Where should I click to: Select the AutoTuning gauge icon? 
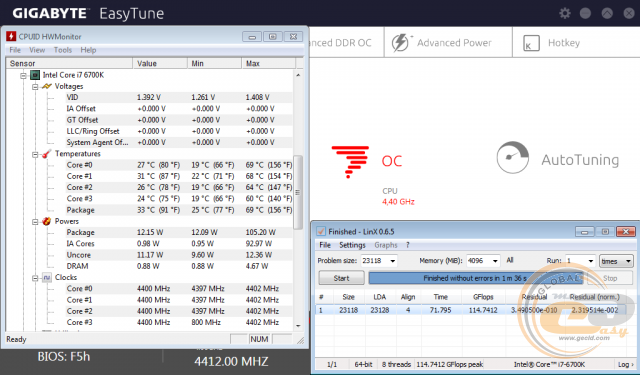coord(513,158)
